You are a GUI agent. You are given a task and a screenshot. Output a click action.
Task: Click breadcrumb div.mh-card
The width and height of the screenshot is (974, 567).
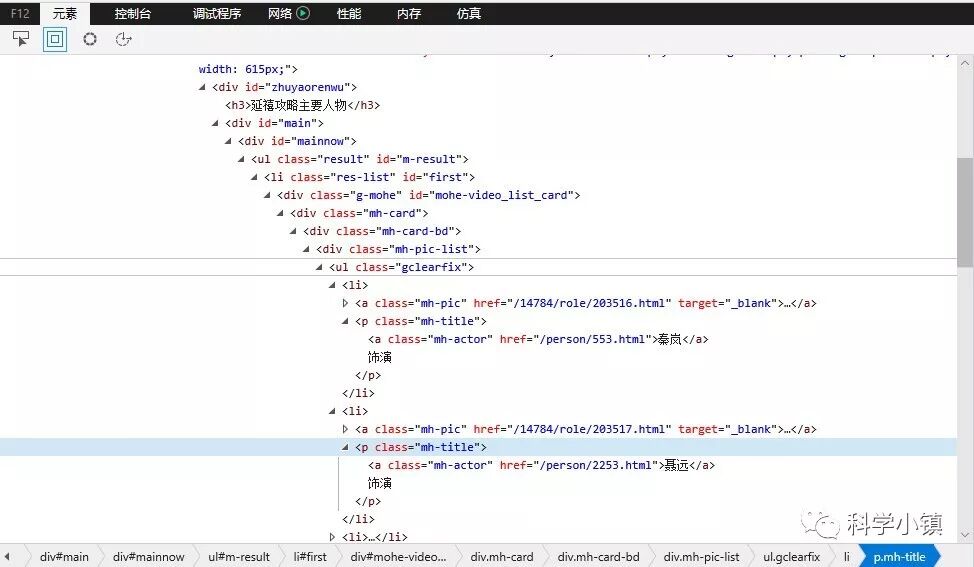point(502,556)
